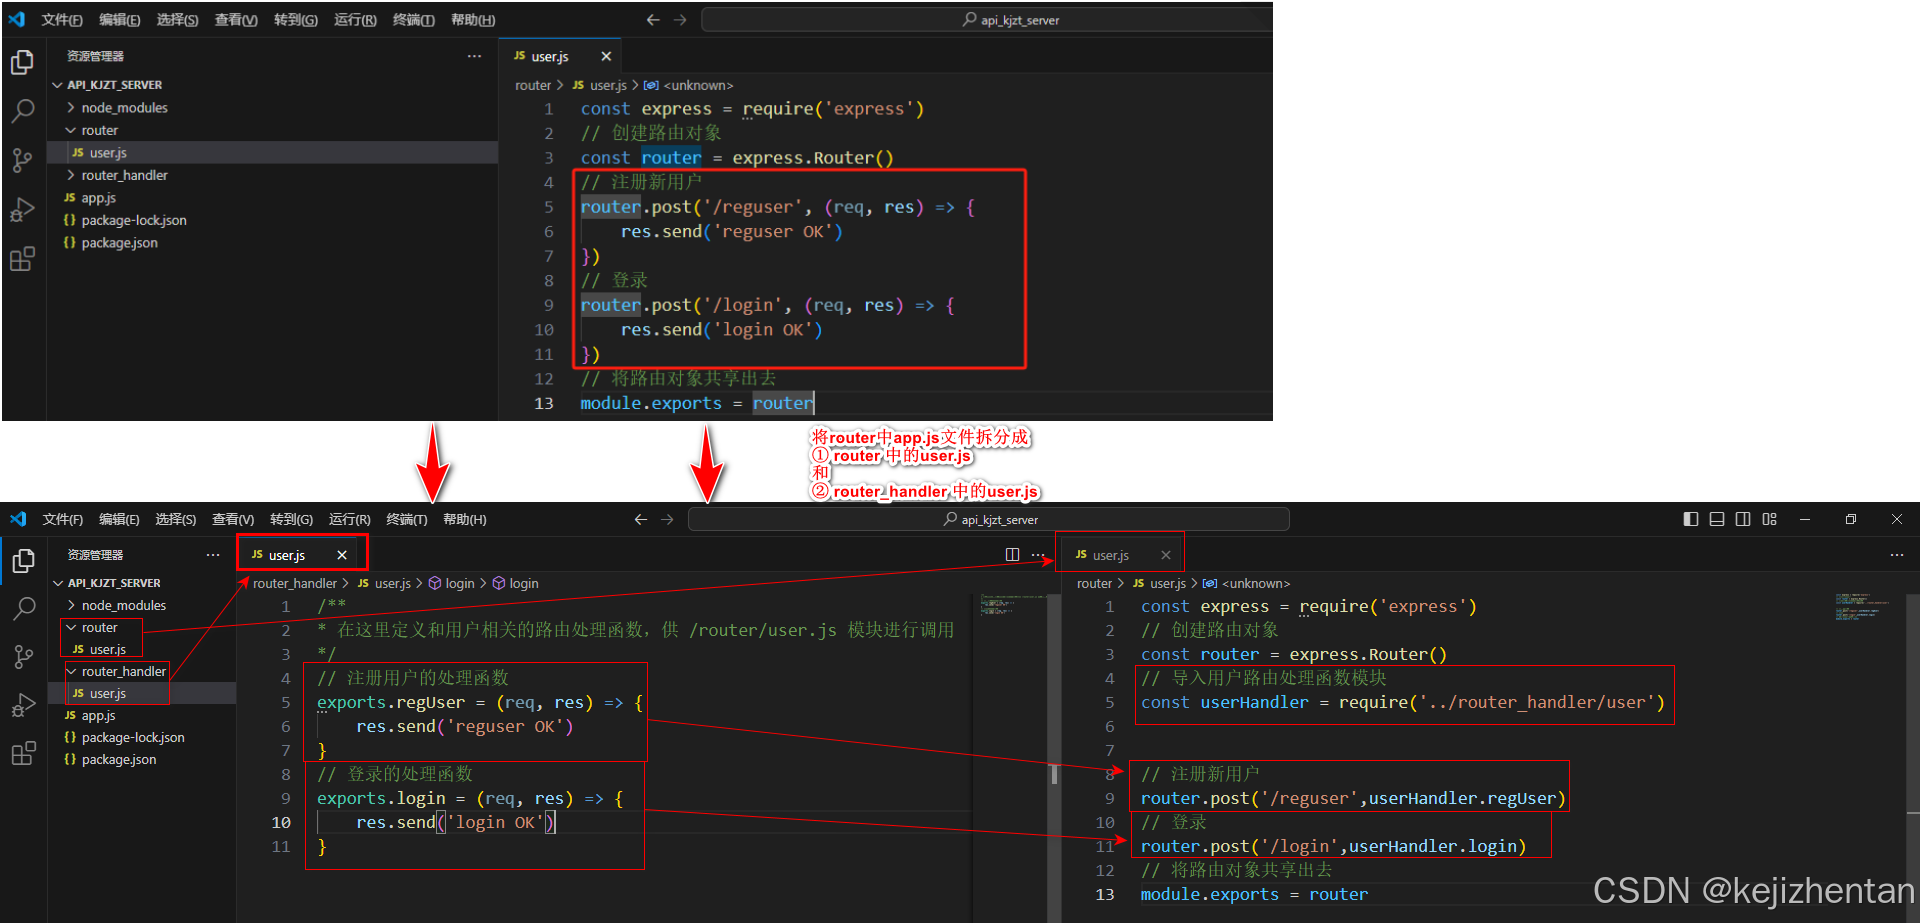Expand router_handler folder in upper window explorer
Viewport: 1920px width, 923px height.
71,175
